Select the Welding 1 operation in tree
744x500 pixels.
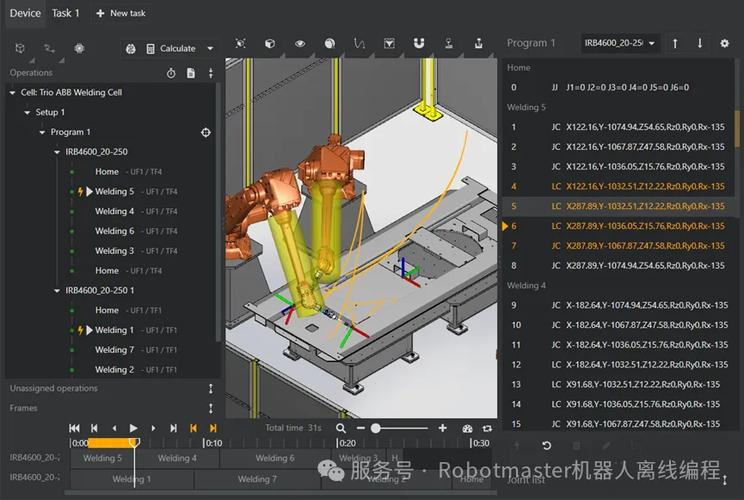click(114, 330)
